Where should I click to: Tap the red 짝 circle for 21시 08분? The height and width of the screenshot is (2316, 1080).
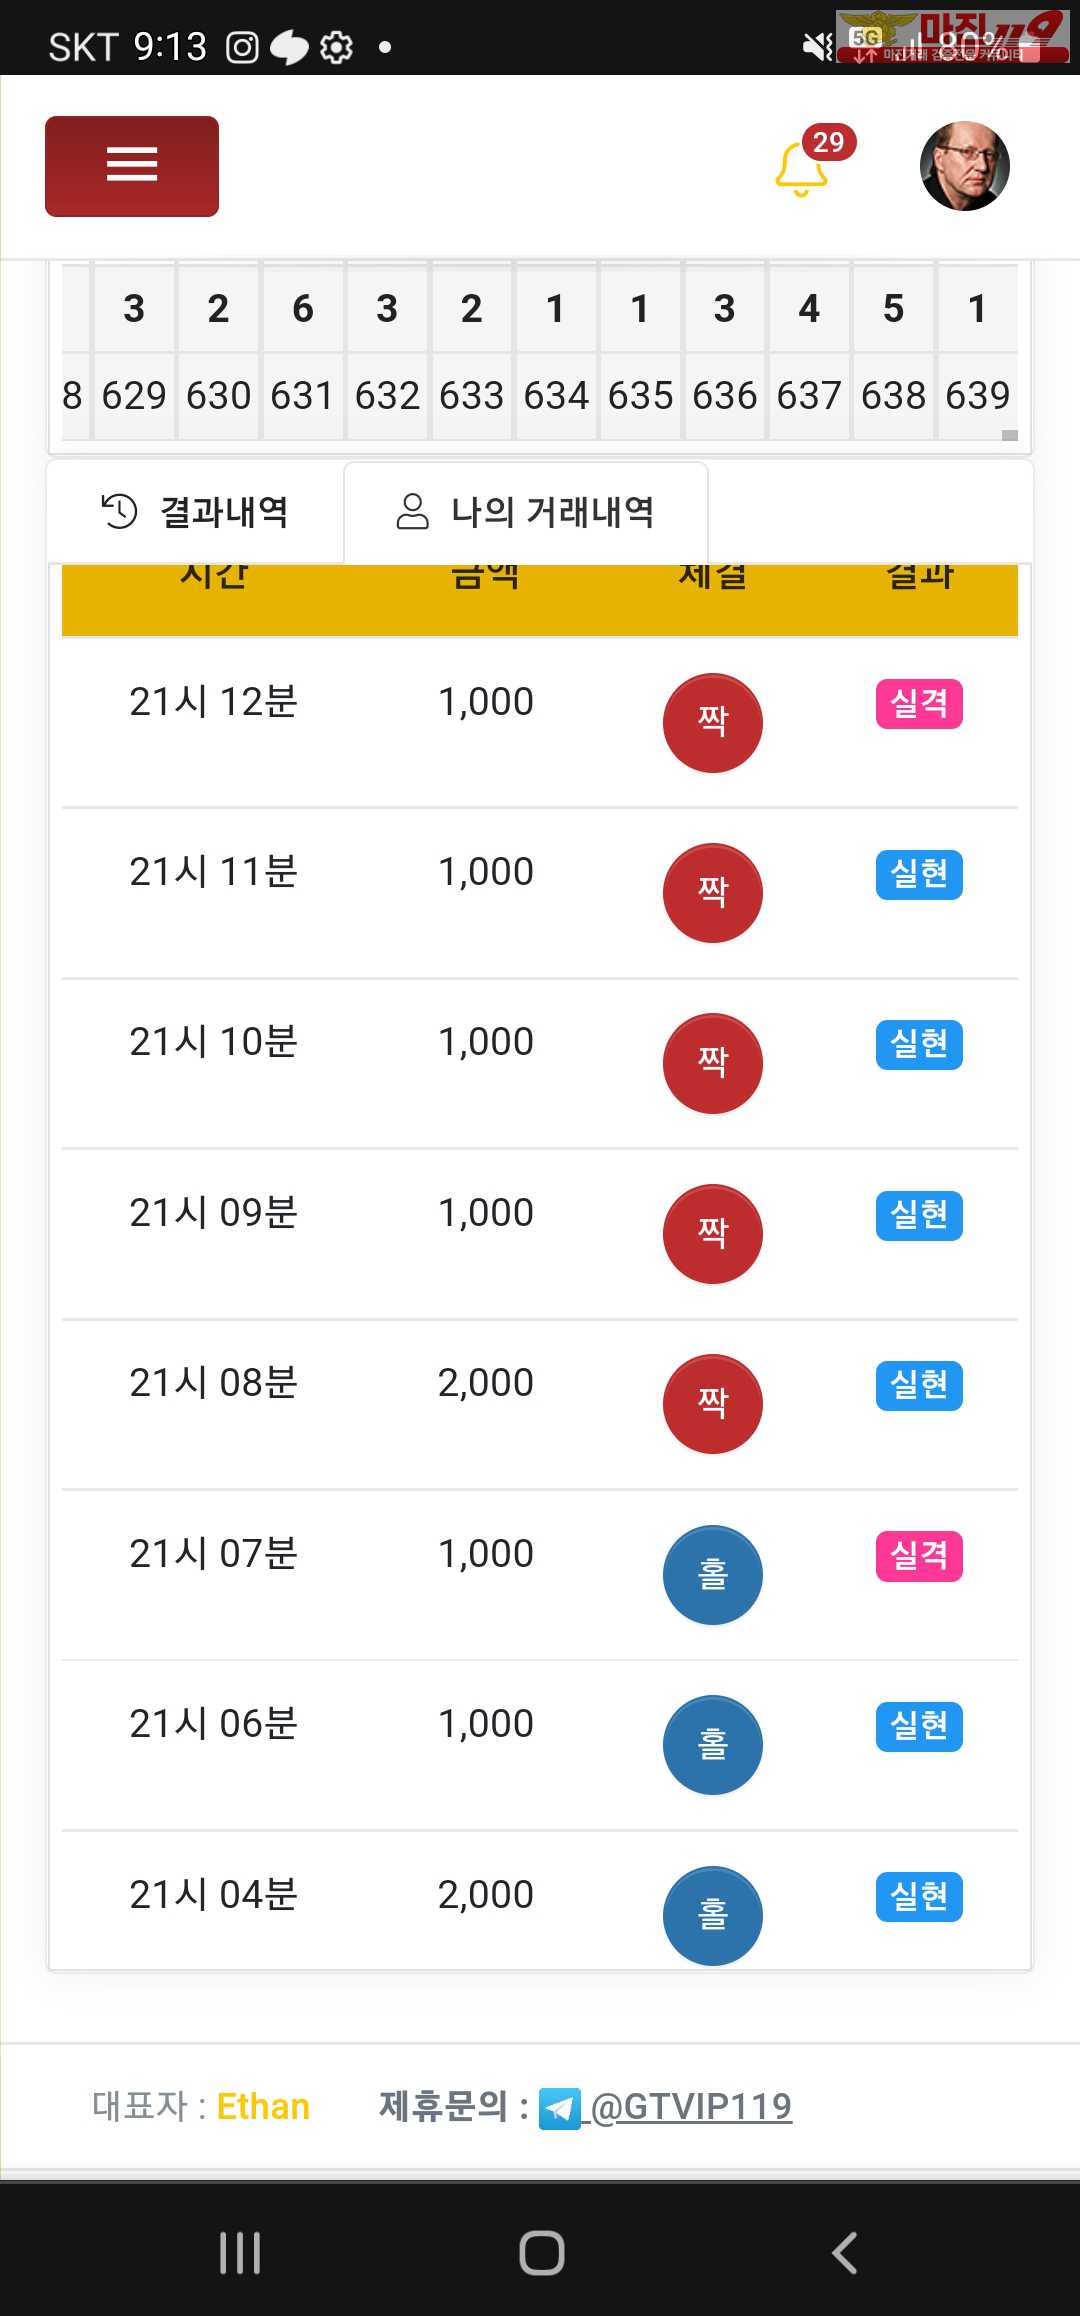click(713, 1404)
